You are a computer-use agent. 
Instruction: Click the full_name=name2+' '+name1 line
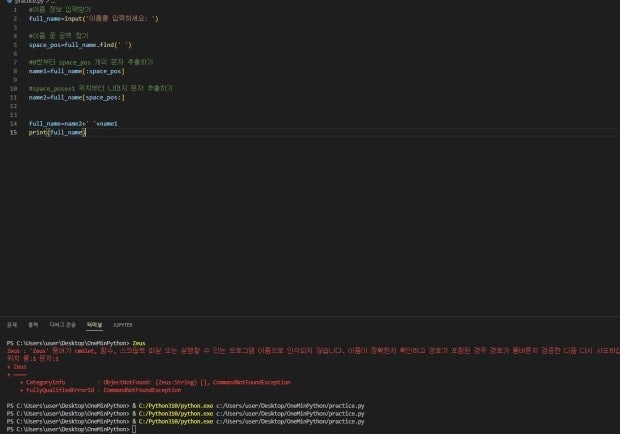(73, 124)
